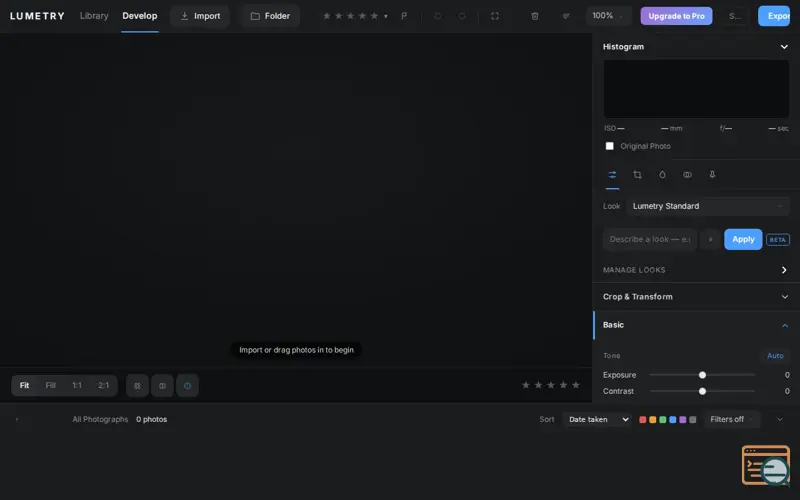Image resolution: width=800 pixels, height=500 pixels.
Task: Filter by blue color label
Action: (672, 419)
